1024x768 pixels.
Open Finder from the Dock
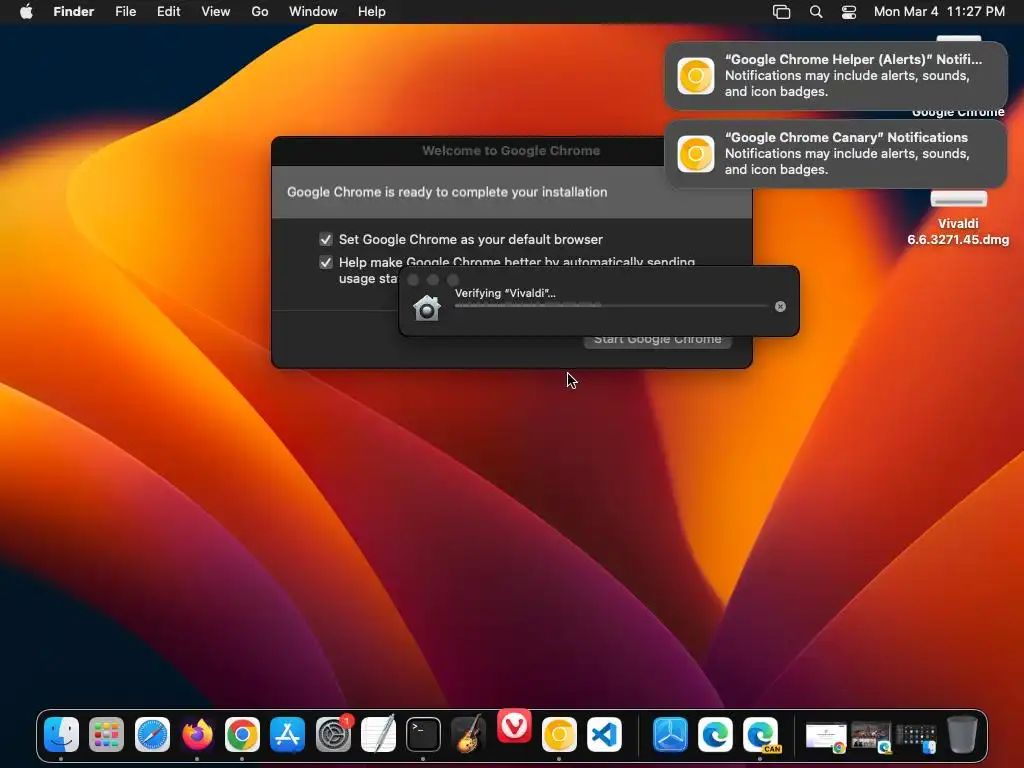61,735
